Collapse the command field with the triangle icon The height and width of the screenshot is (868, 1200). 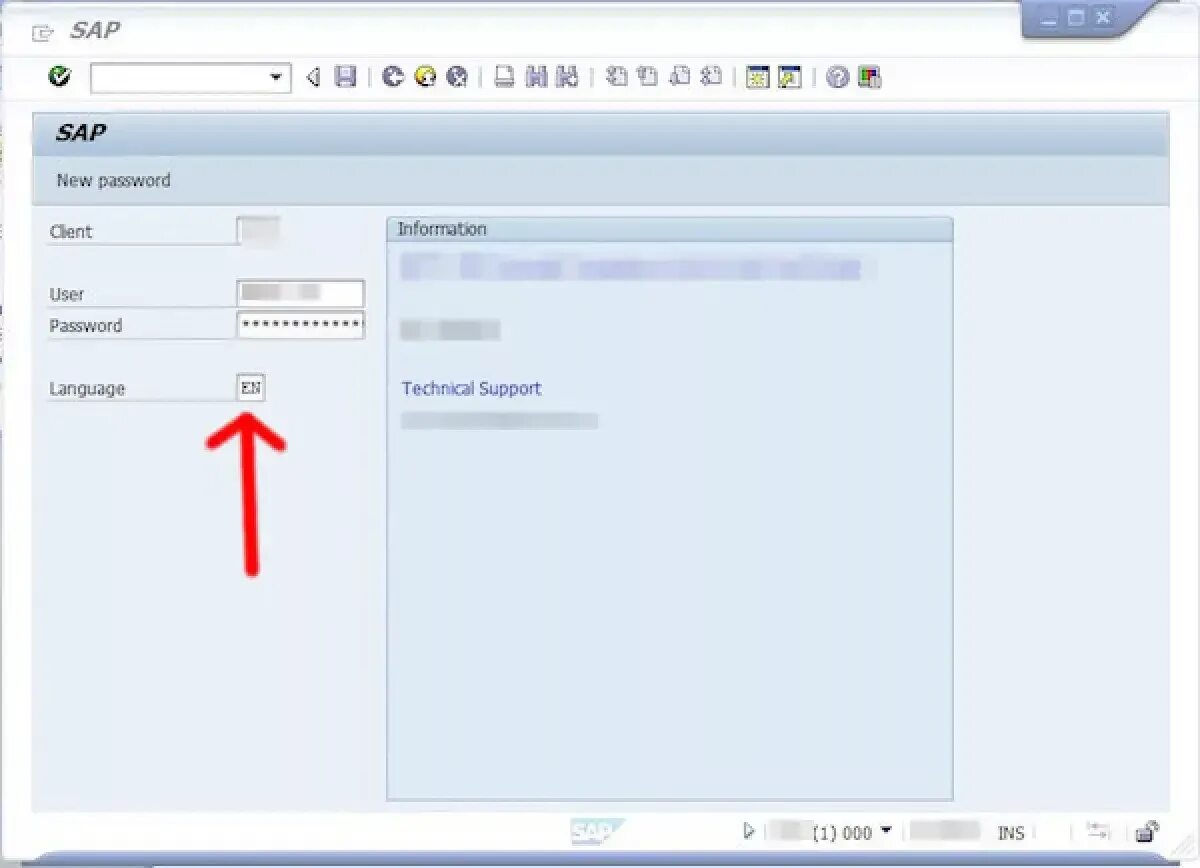click(x=313, y=77)
